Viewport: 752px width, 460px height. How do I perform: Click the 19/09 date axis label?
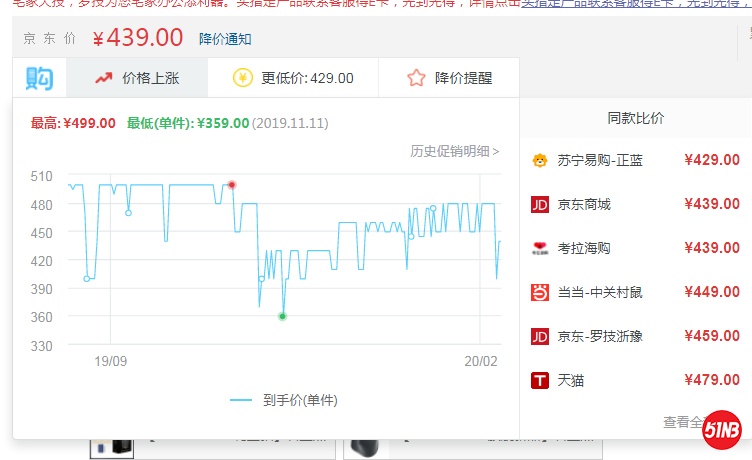coord(111,361)
